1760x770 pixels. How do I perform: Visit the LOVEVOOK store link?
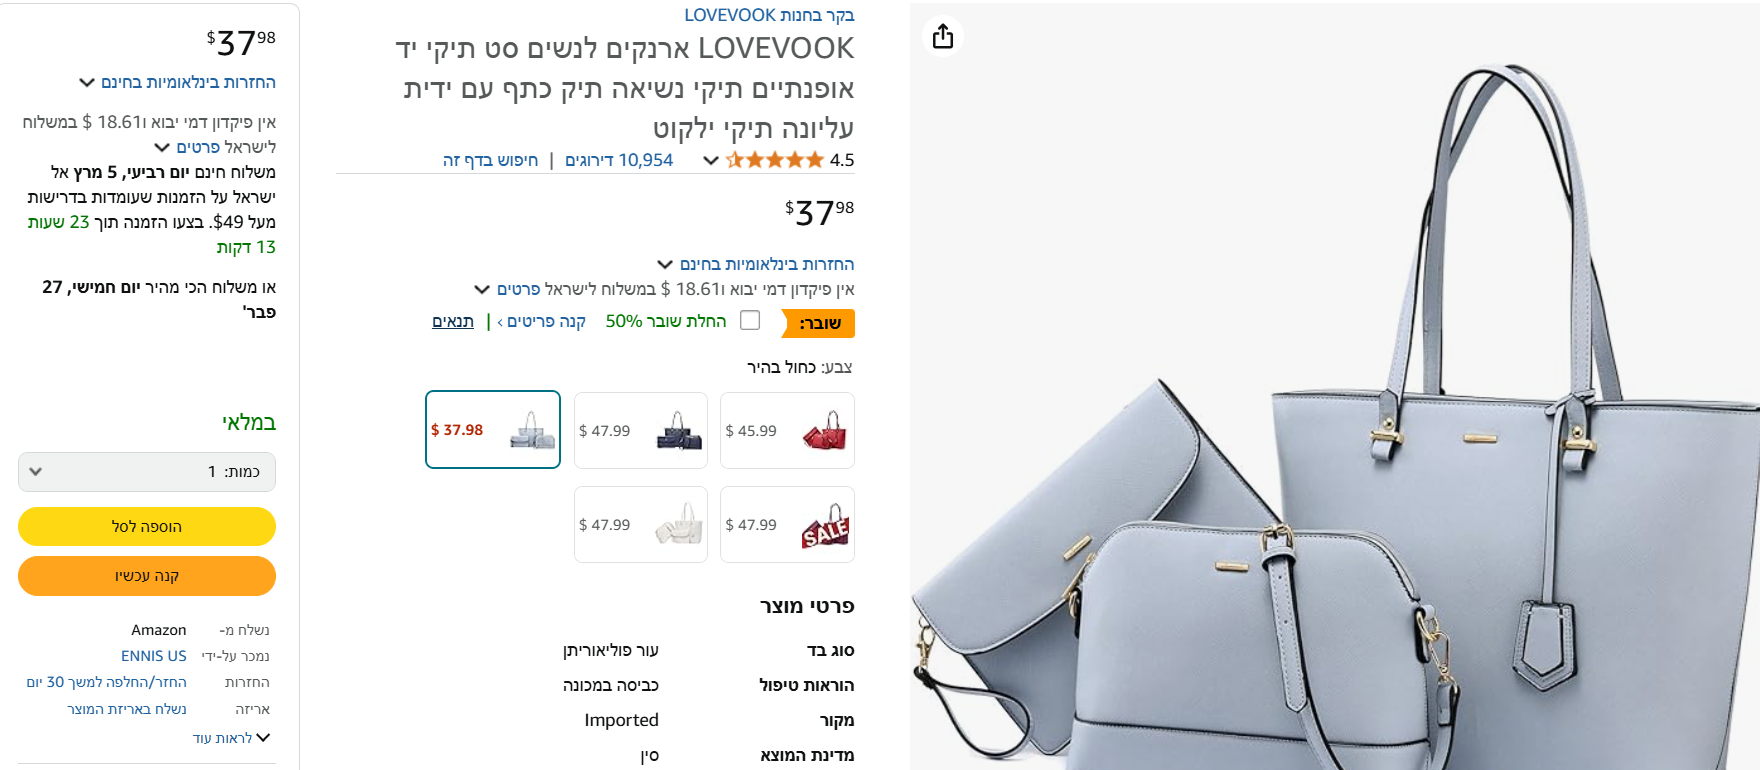tap(769, 15)
